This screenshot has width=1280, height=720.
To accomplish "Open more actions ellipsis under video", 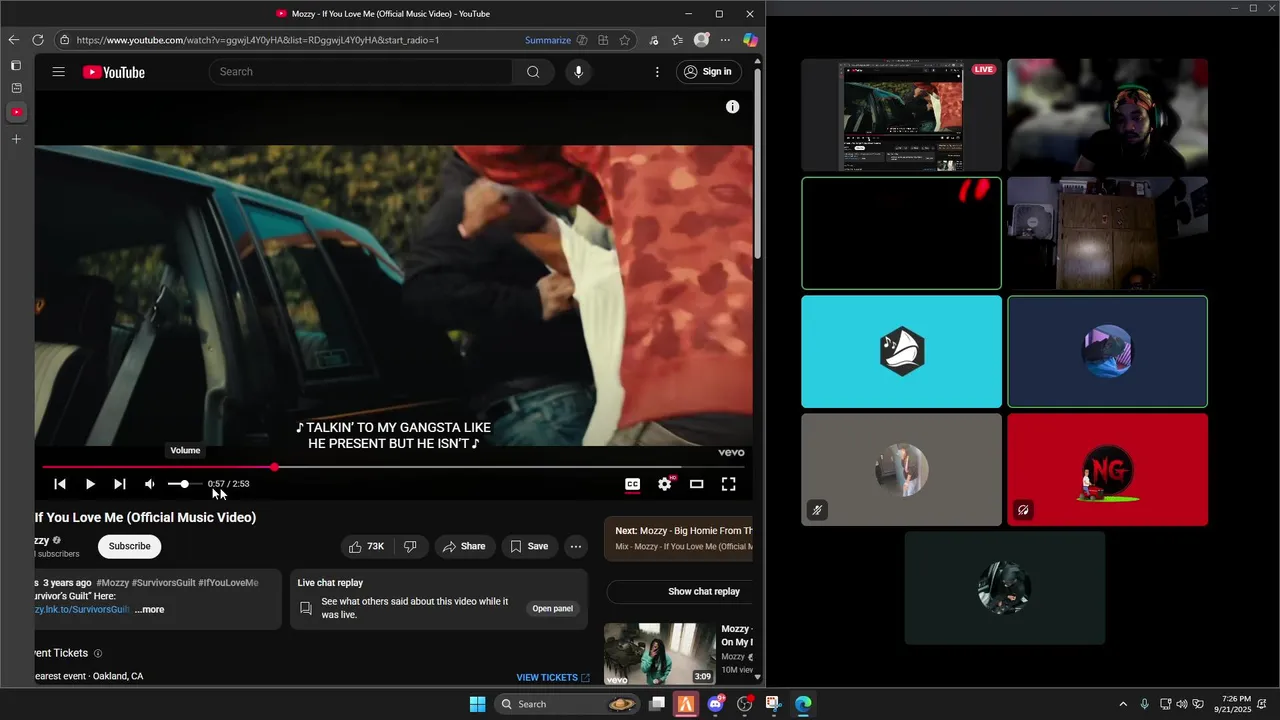I will pyautogui.click(x=576, y=546).
